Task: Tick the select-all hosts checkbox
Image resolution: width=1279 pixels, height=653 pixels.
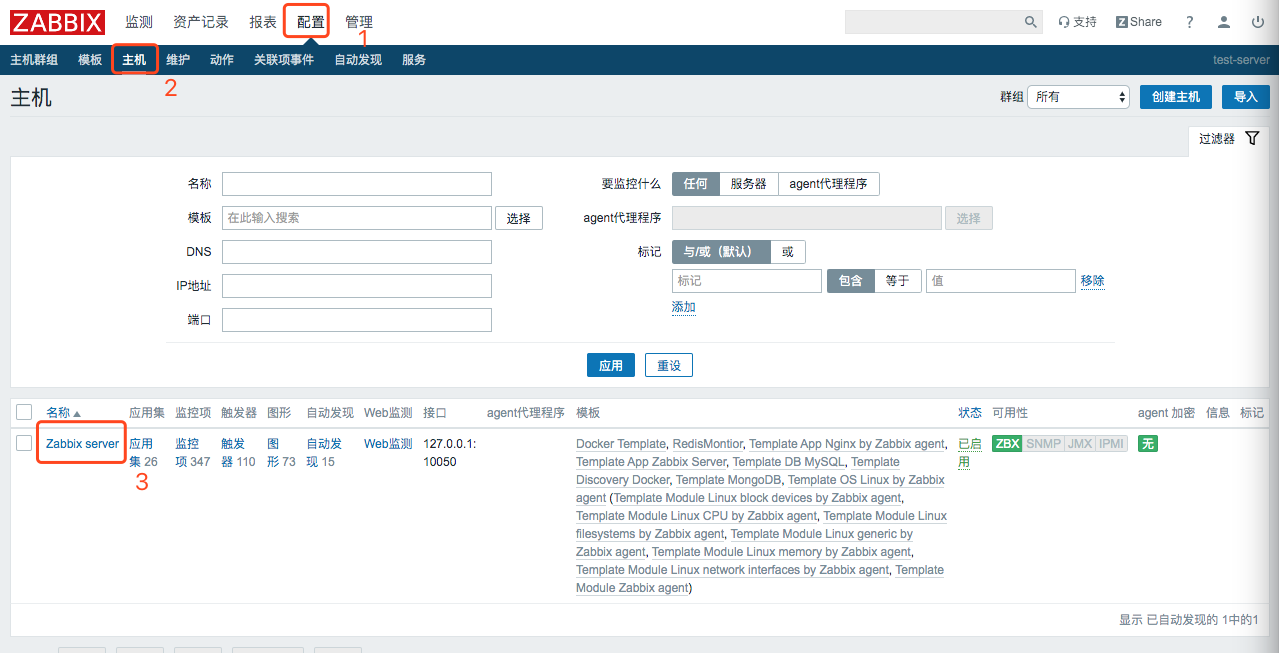Action: [x=24, y=412]
